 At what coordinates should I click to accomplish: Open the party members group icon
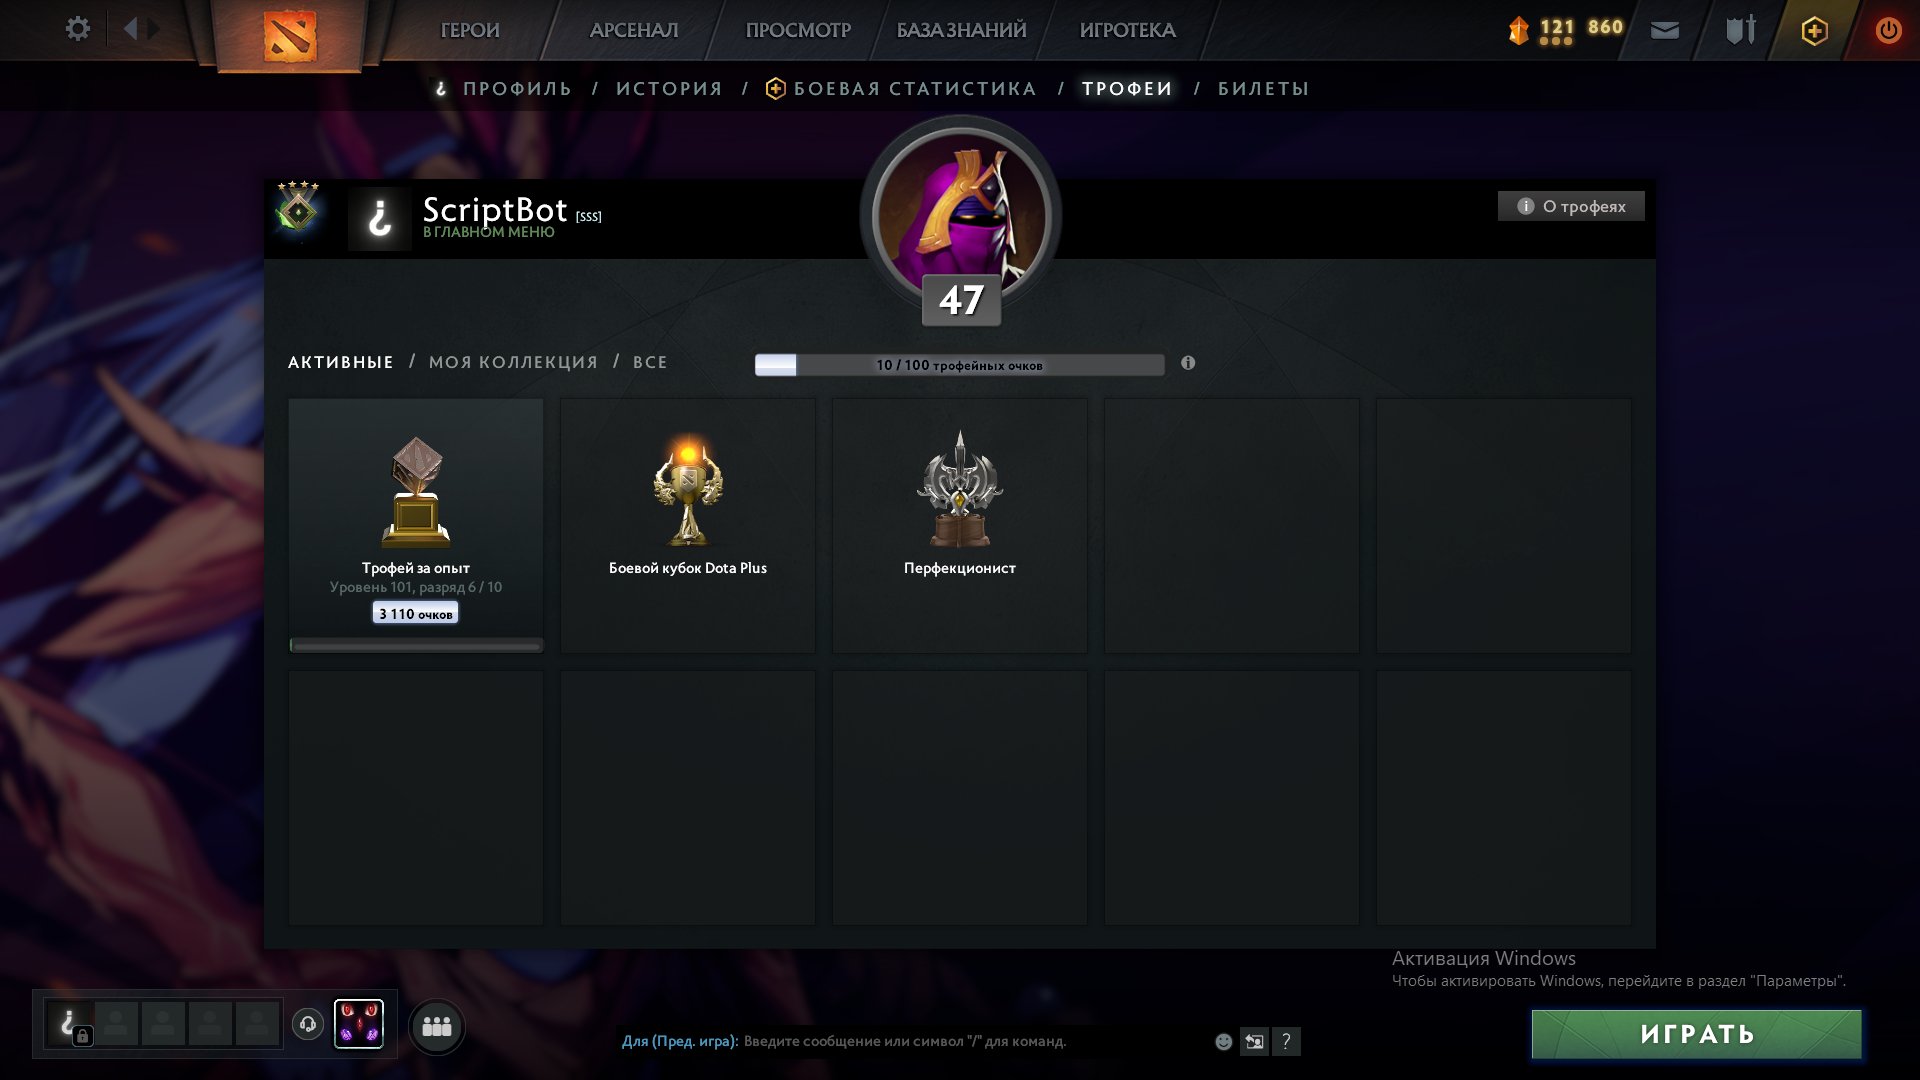coord(437,1026)
